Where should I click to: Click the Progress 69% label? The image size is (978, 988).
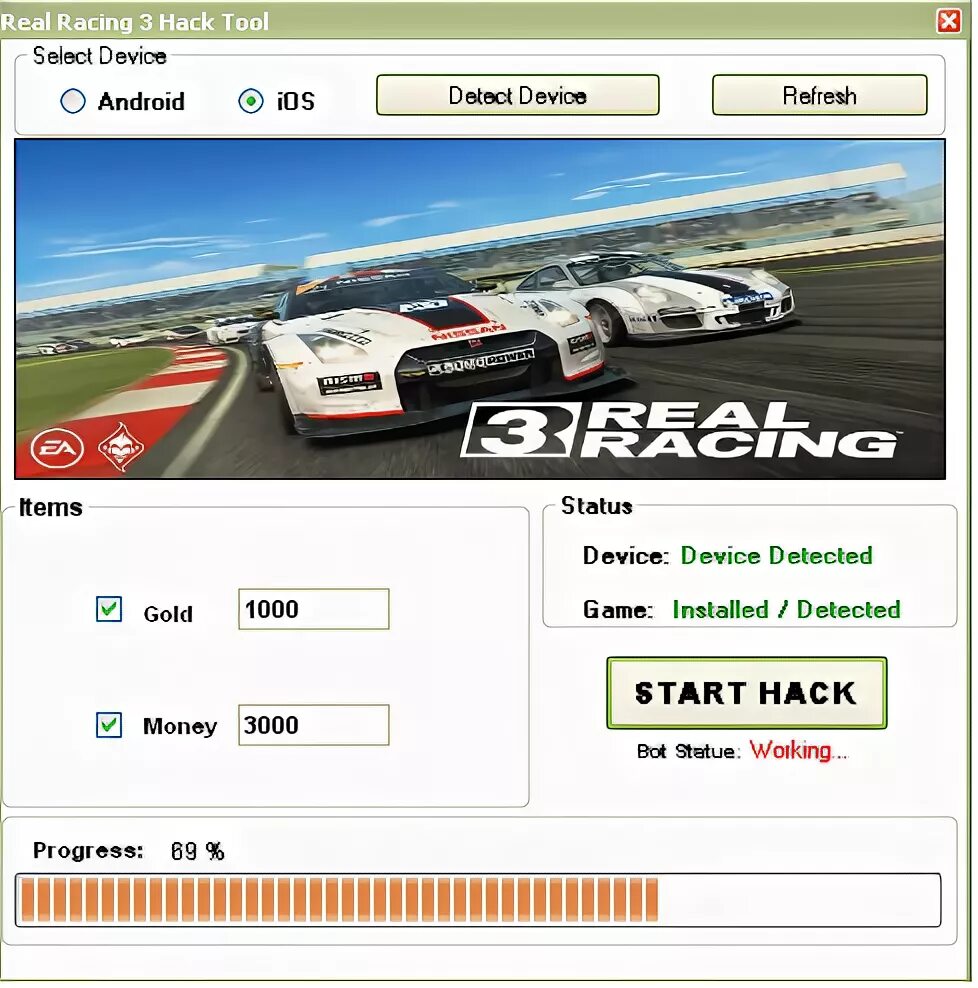(128, 851)
